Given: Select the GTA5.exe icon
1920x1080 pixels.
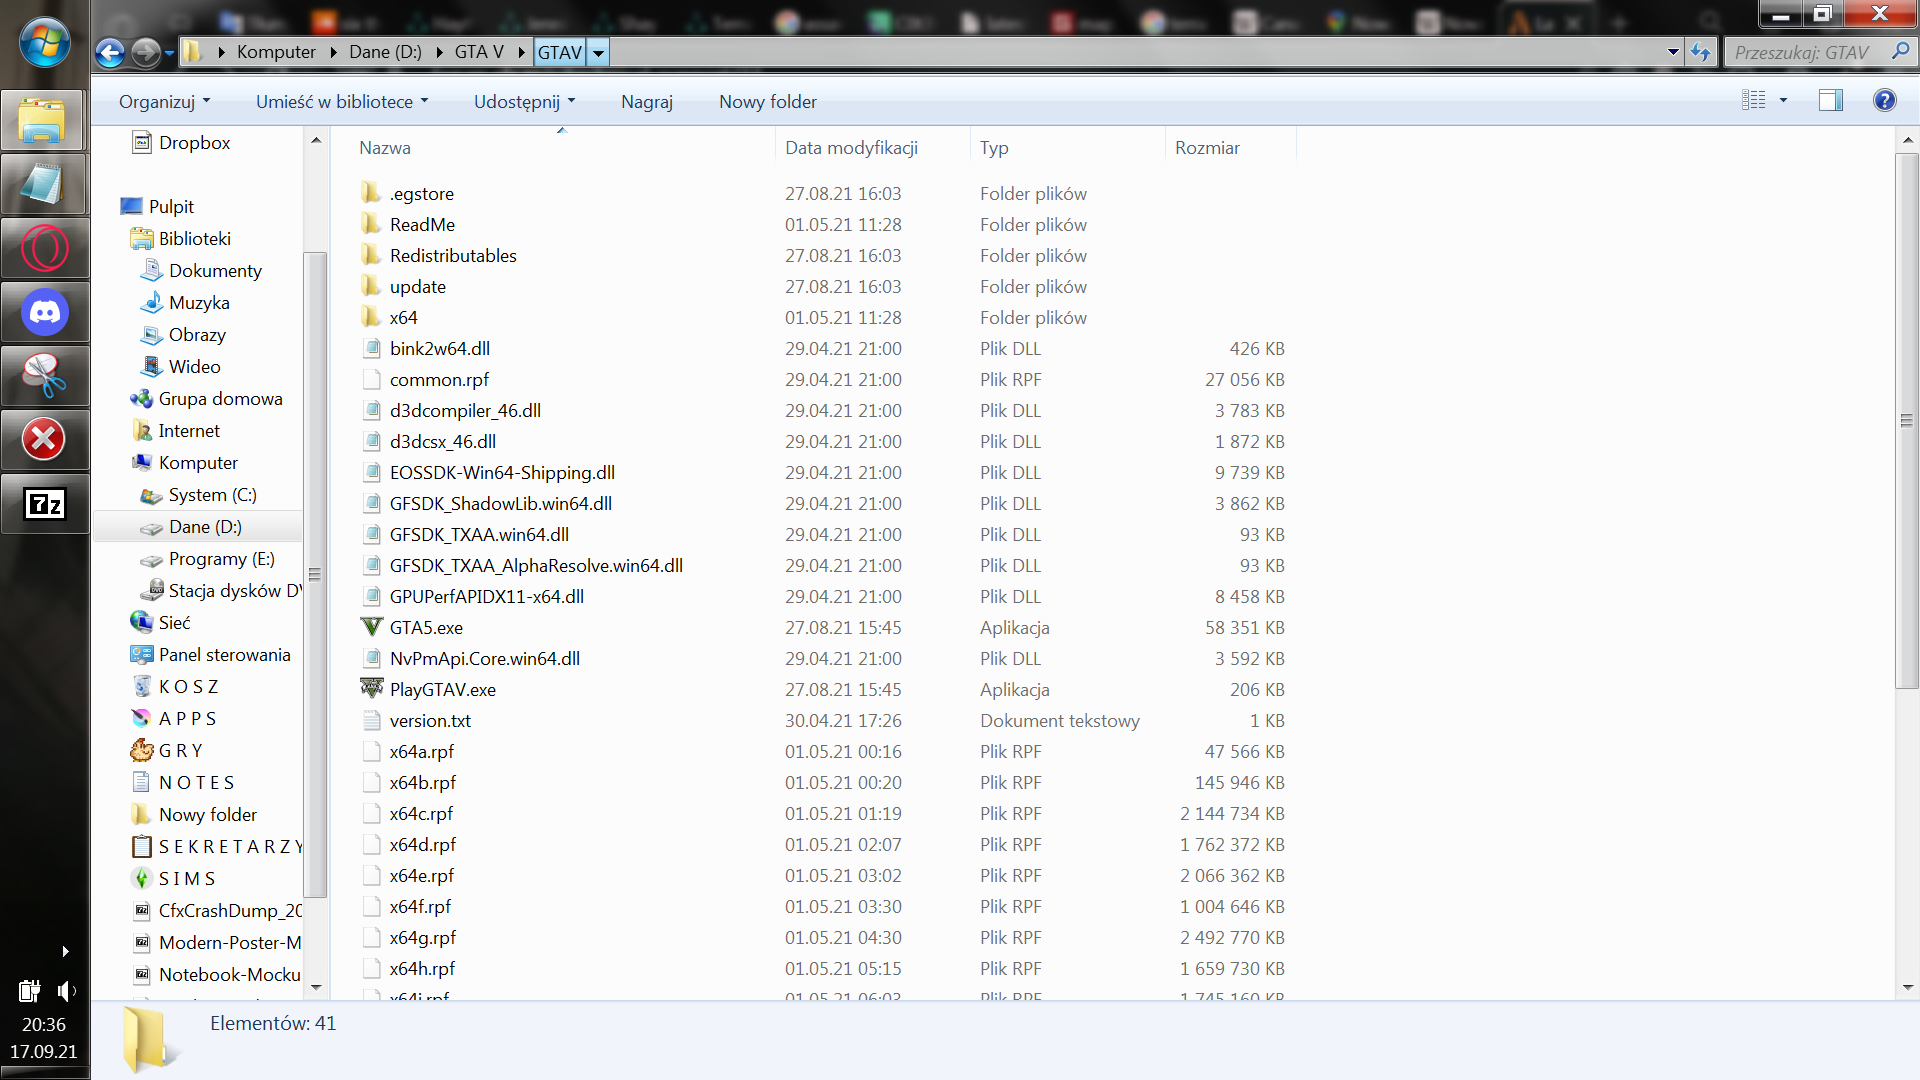Looking at the screenshot, I should 372,627.
